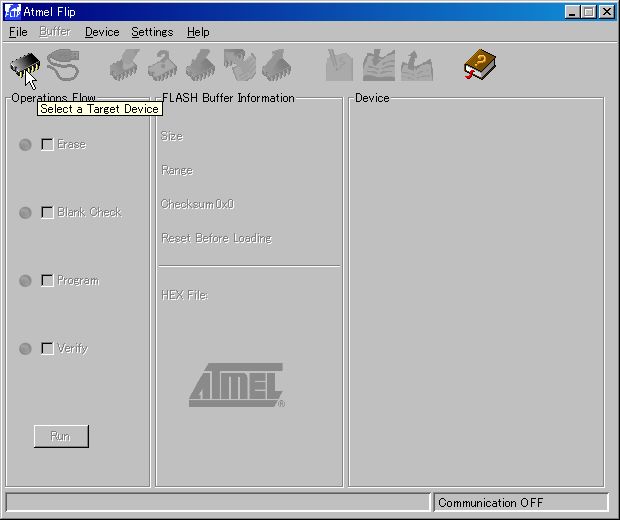620x520 pixels.
Task: Open the Device menu
Action: pos(102,32)
